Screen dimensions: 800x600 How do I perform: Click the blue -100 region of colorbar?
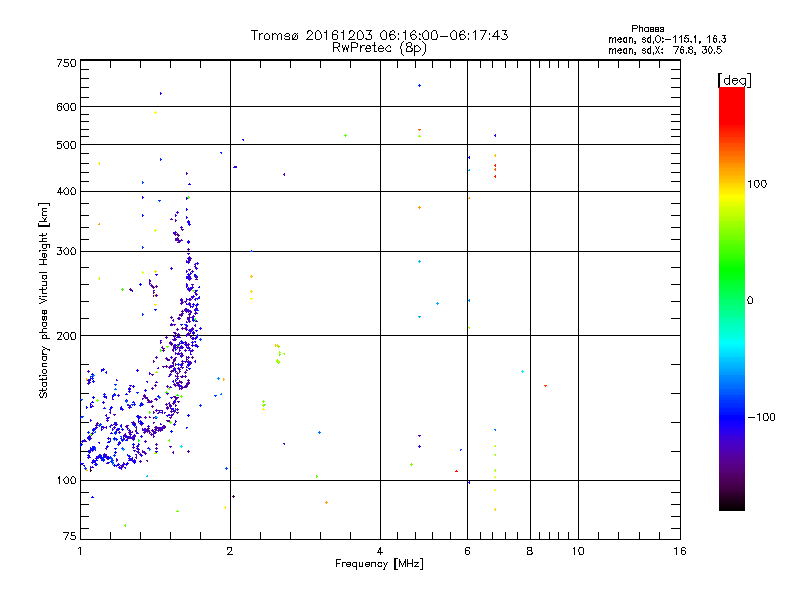[732, 417]
